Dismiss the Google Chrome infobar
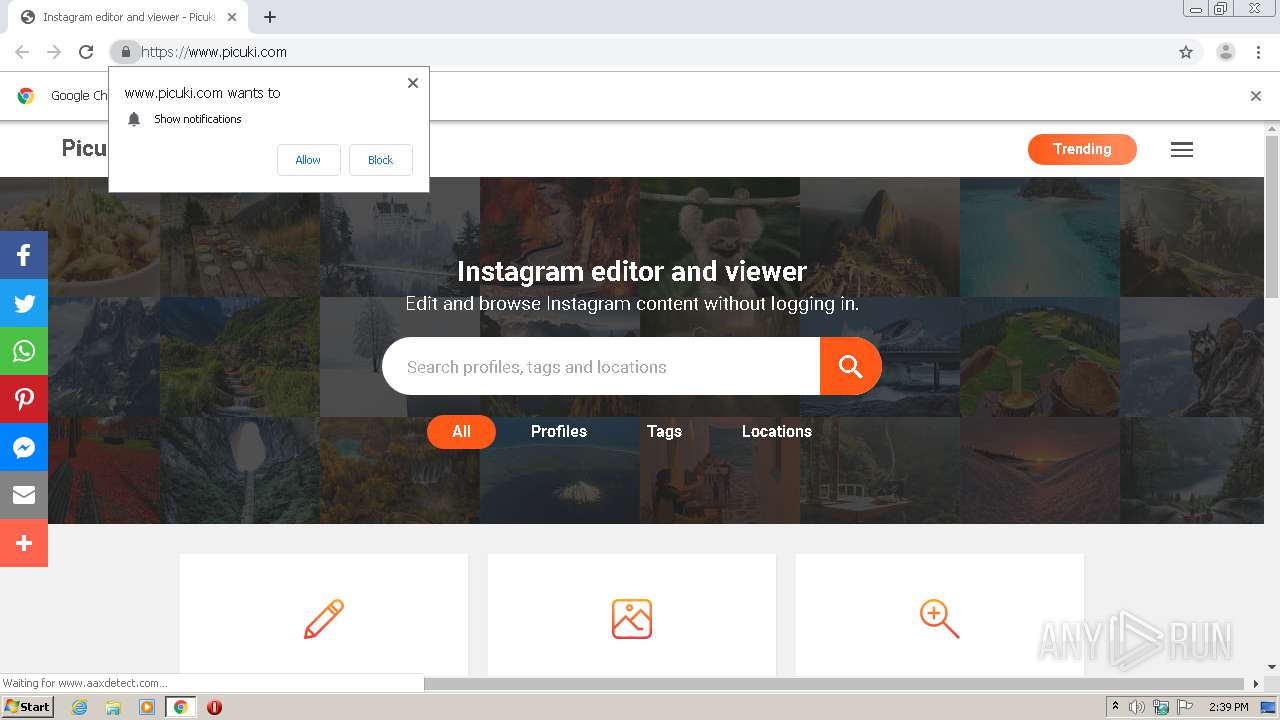 tap(1256, 96)
